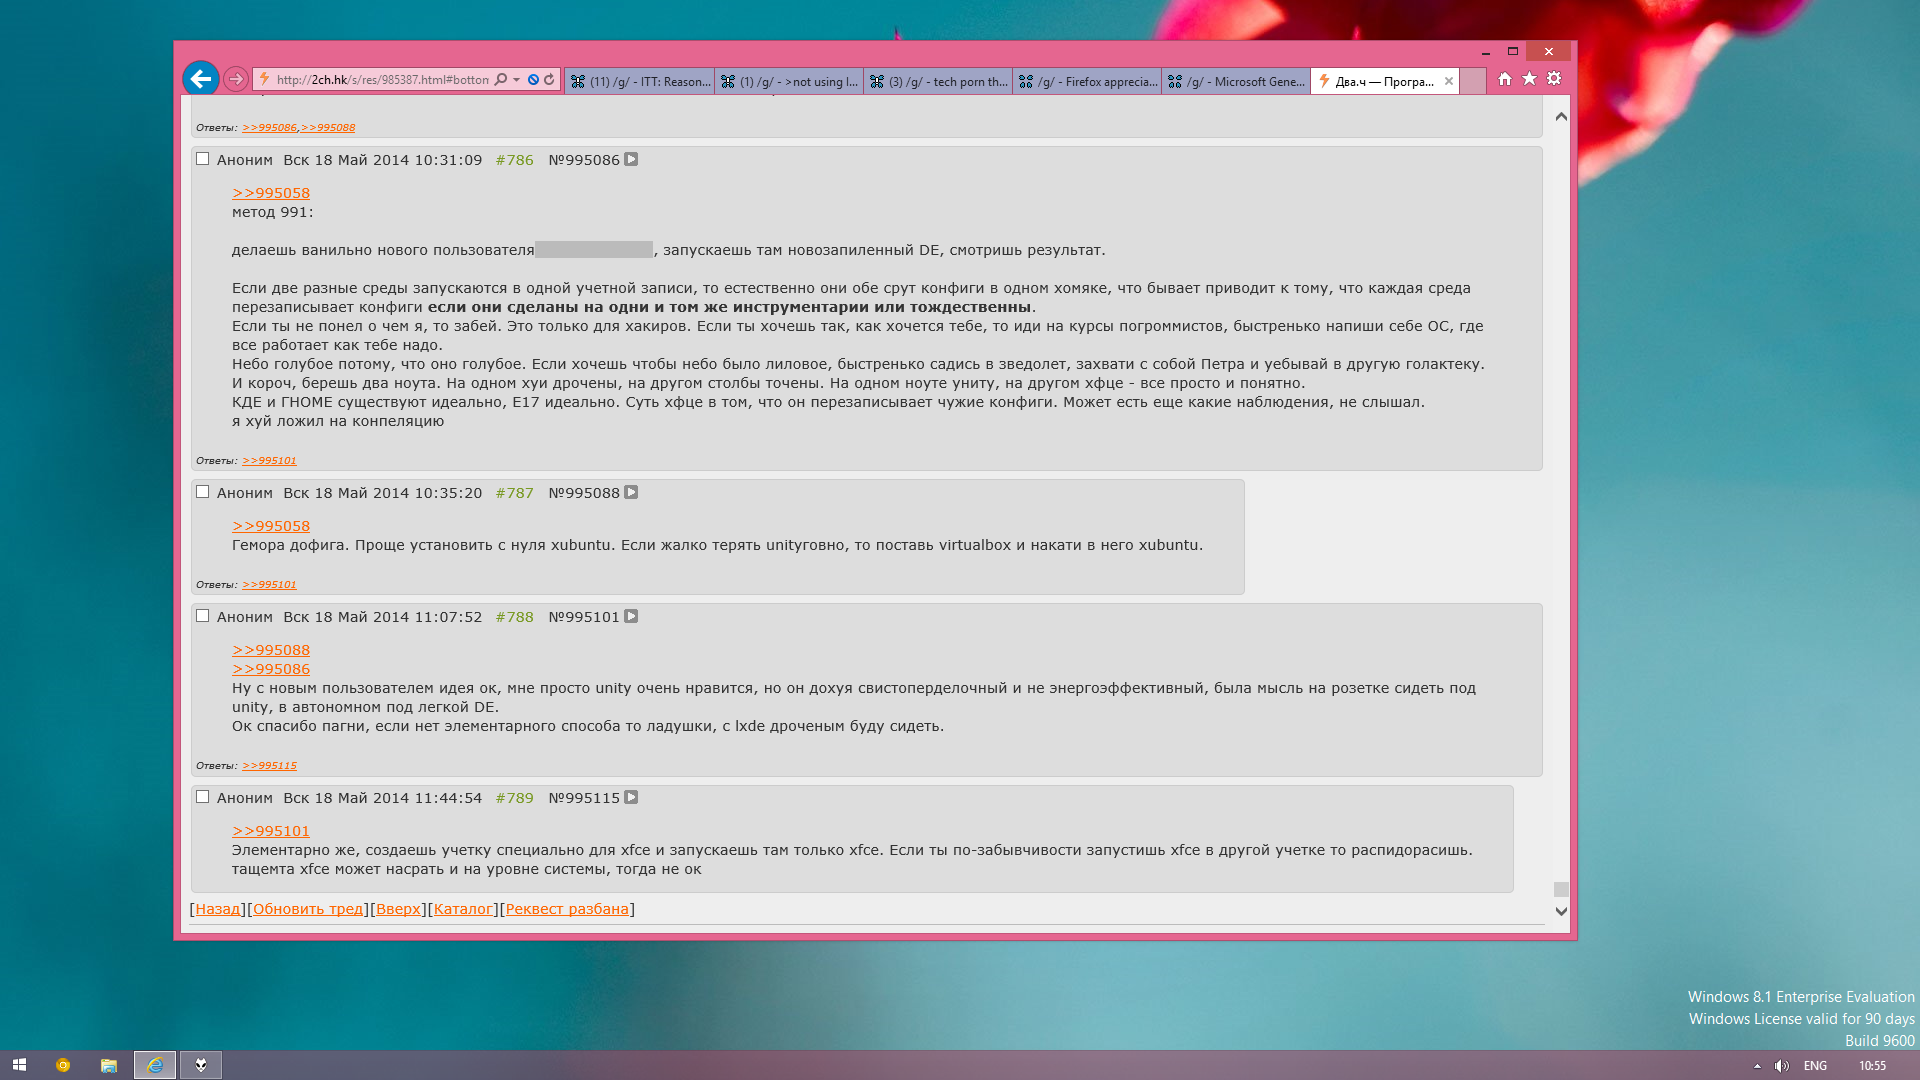The image size is (1920, 1080).
Task: Switch to the '/g/ - Firefox apprecia...' tab
Action: pos(1087,82)
